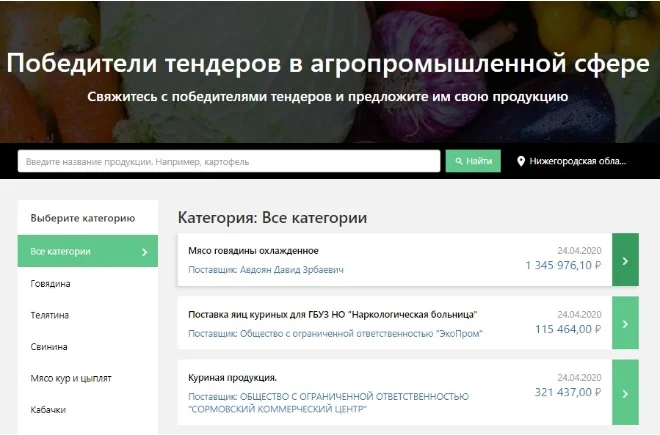Click arrow button for egg supply card

tap(625, 323)
